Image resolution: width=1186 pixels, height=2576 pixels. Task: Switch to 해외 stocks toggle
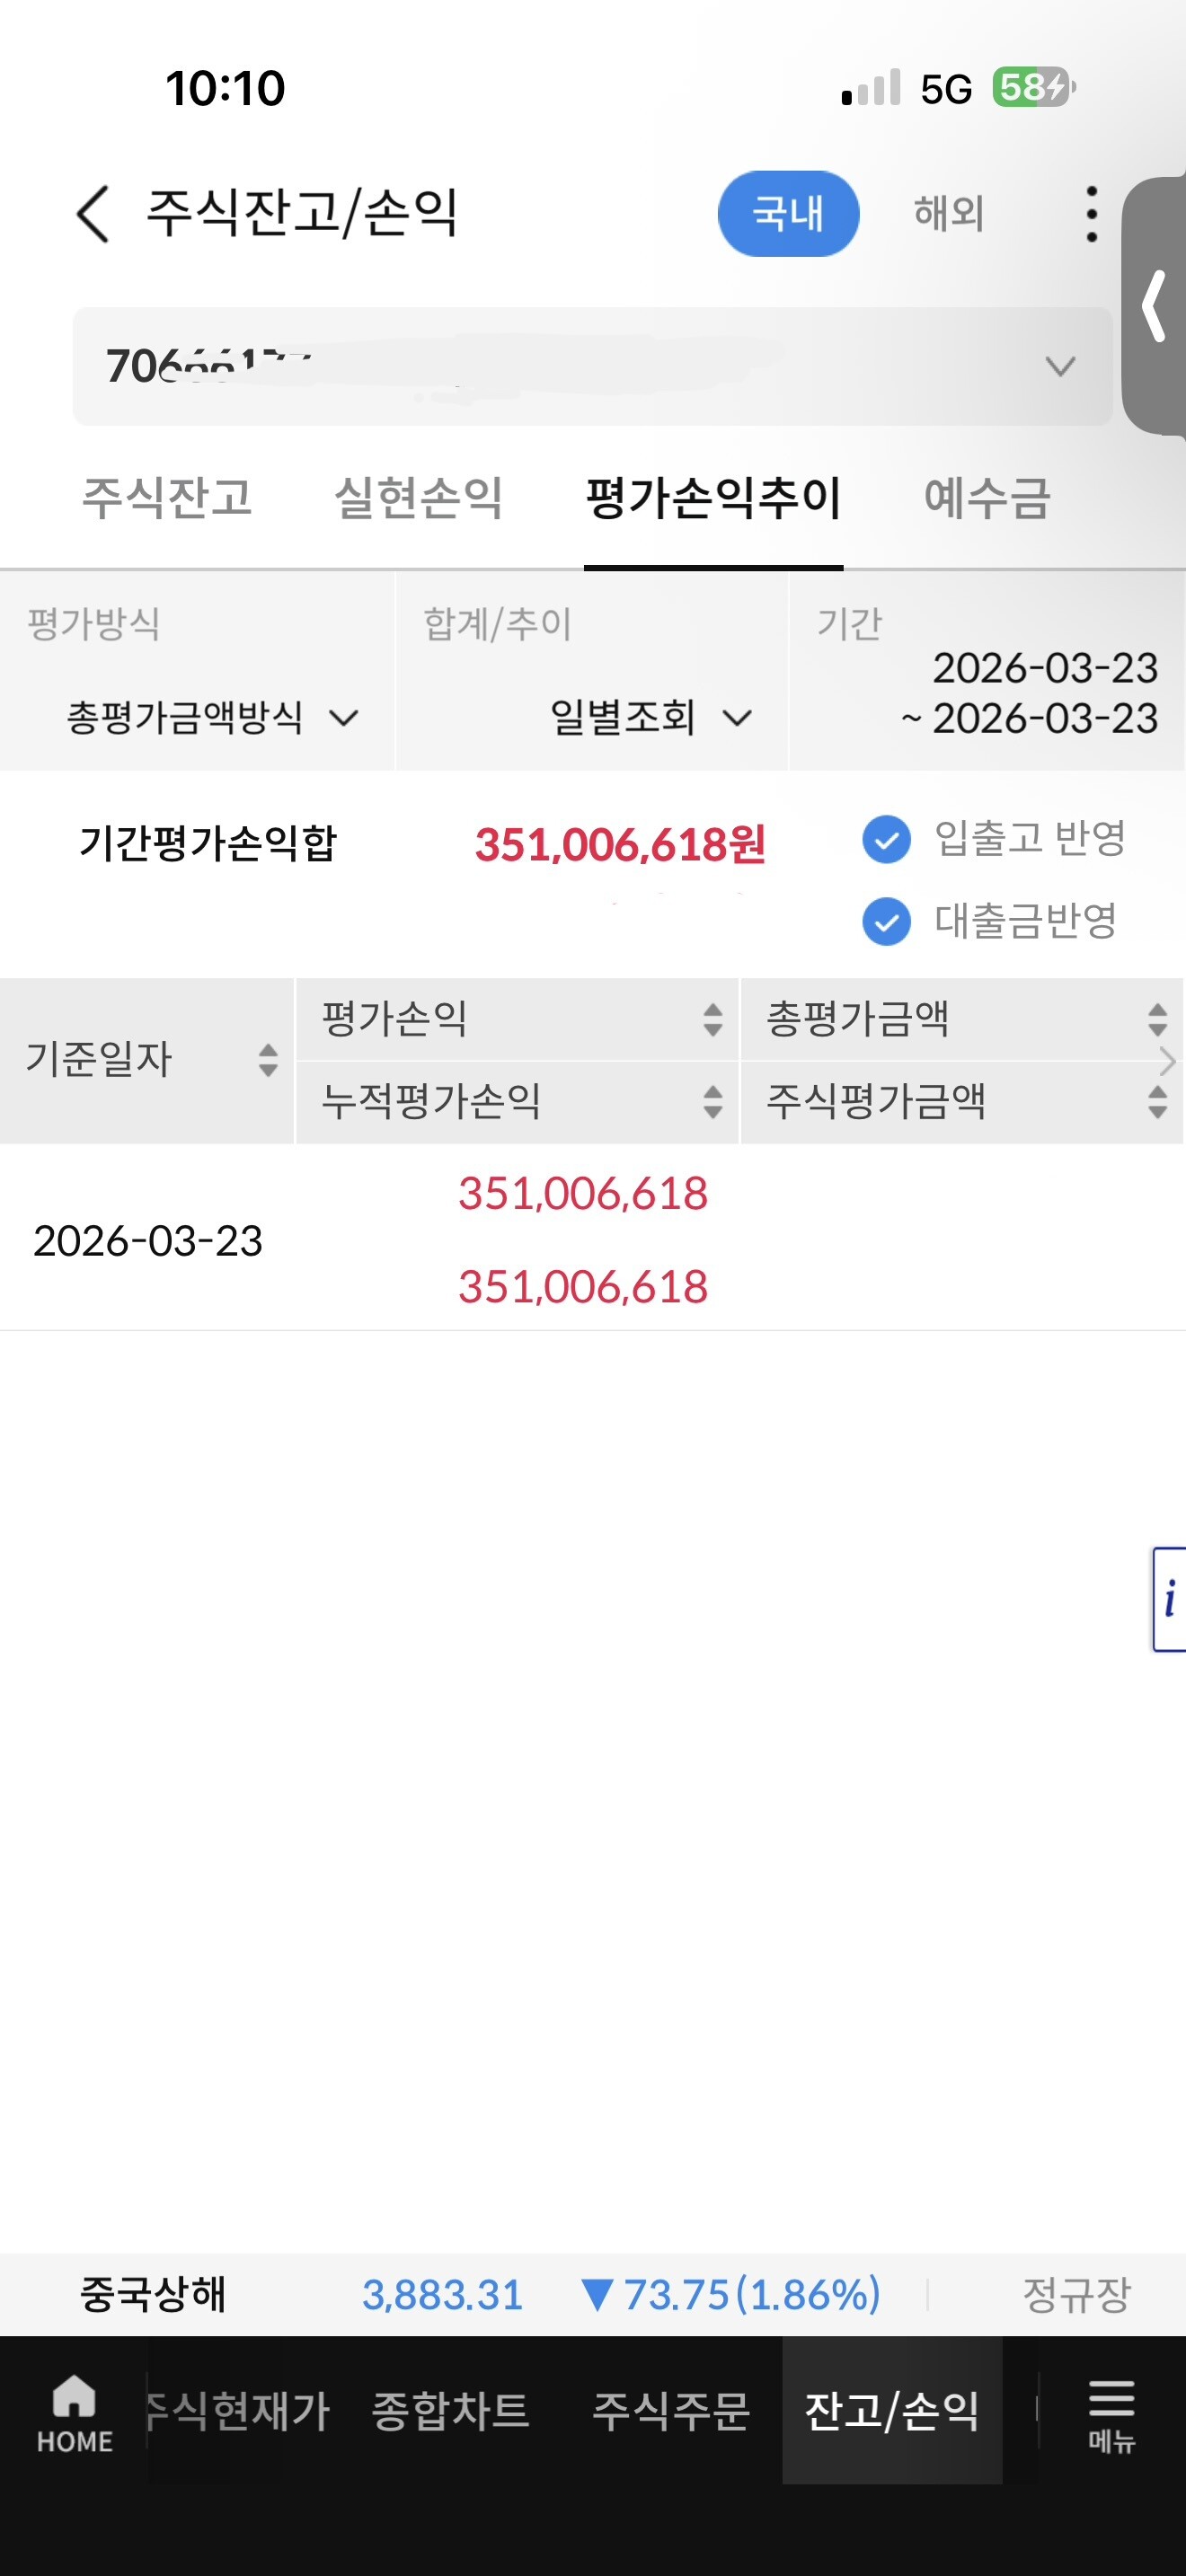(x=949, y=214)
